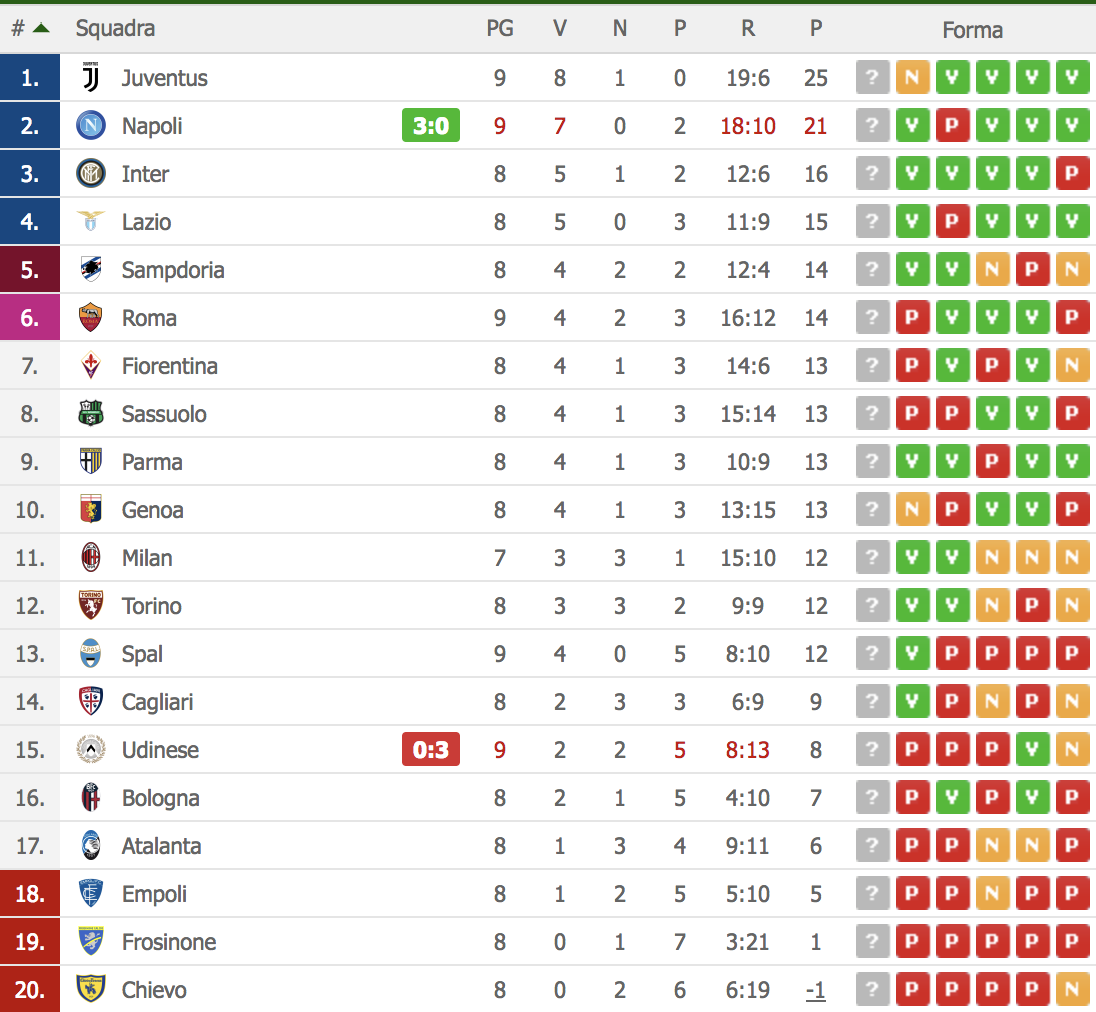
Task: Click the Forma column header
Action: coord(972,30)
